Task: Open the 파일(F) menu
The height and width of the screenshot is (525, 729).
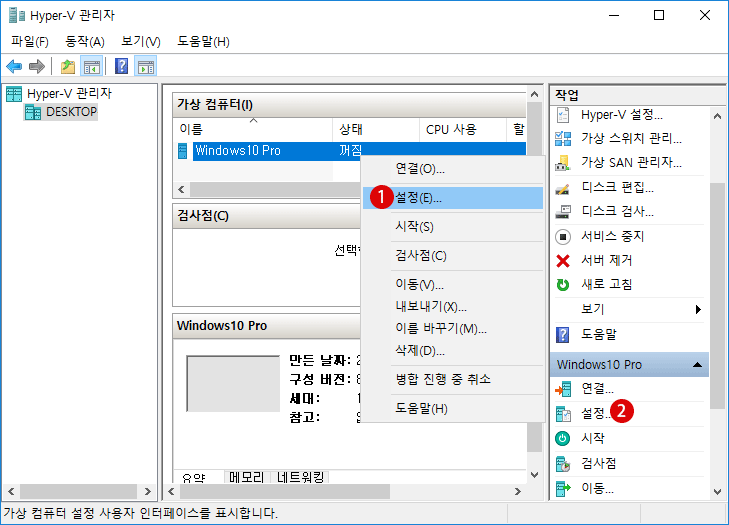Action: [30, 42]
